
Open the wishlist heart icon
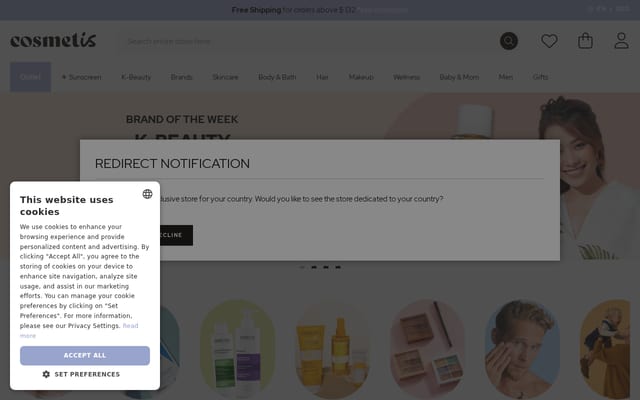pos(549,41)
